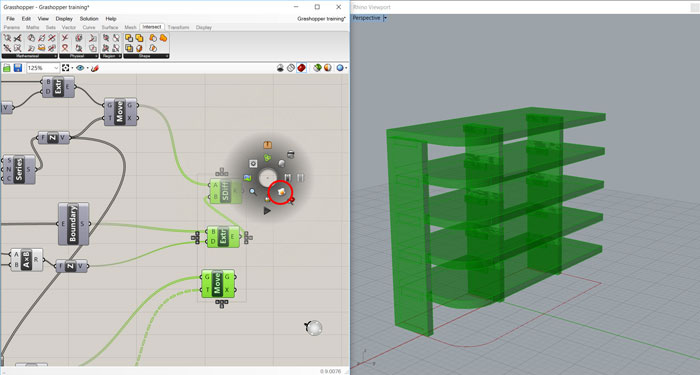Switch to the Surface ribbon tab
This screenshot has width=700, height=375.
point(110,27)
